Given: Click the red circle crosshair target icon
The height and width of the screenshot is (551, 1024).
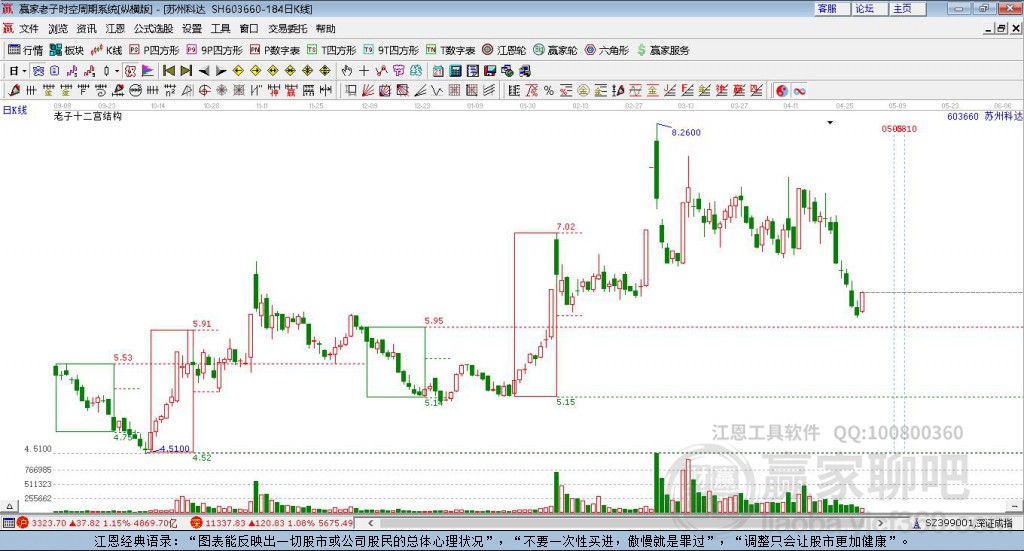Looking at the screenshot, I should pos(204,91).
